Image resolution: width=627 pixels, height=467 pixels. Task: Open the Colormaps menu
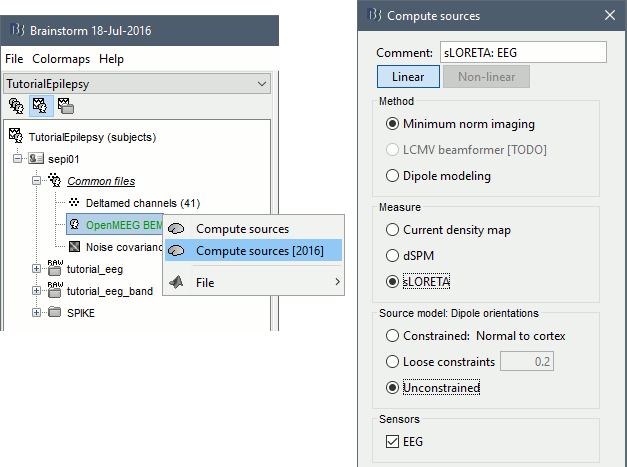pyautogui.click(x=61, y=59)
